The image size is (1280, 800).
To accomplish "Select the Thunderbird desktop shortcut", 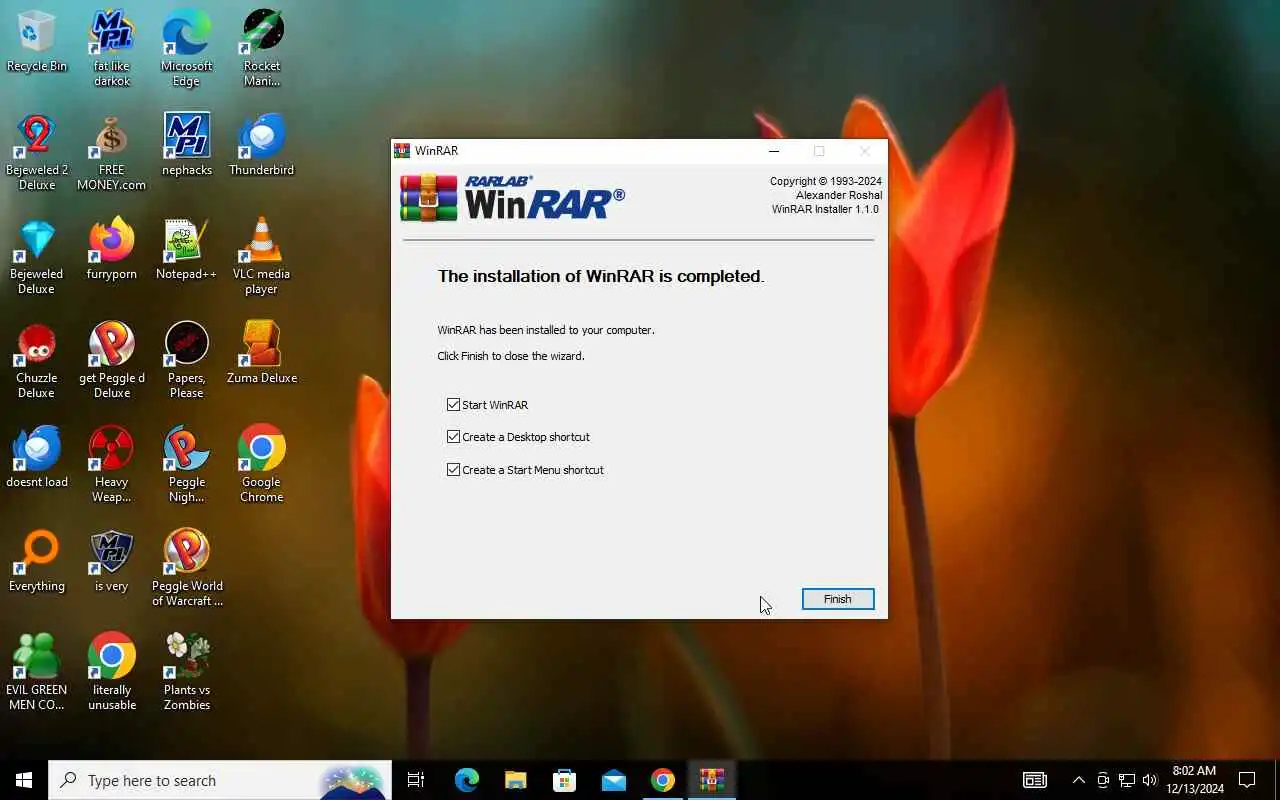I will pyautogui.click(x=262, y=145).
